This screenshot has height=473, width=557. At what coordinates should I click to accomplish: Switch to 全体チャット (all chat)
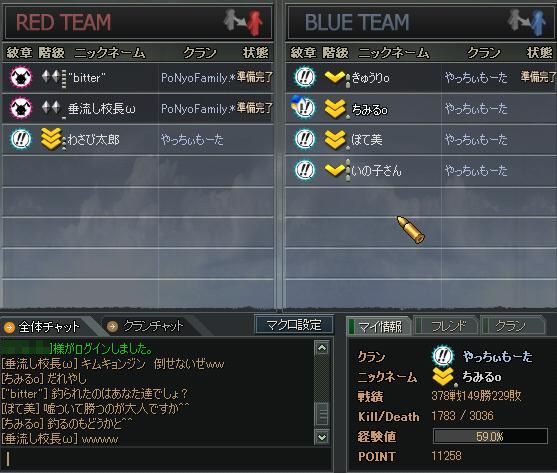point(43,326)
